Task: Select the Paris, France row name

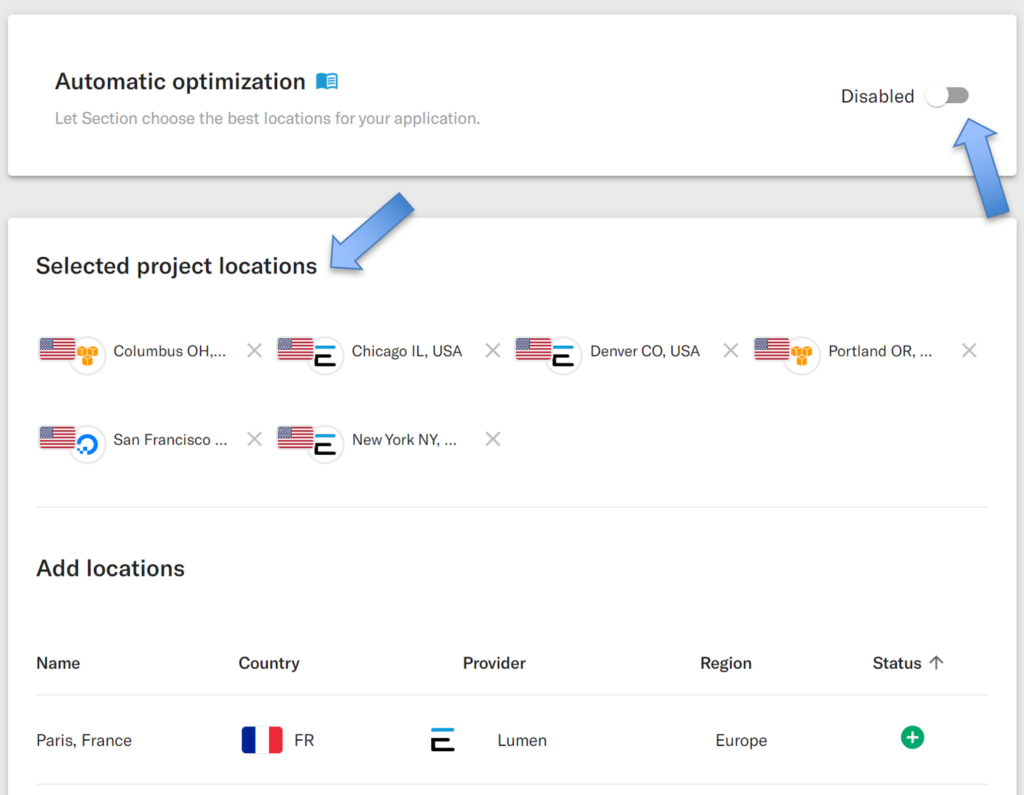Action: click(x=84, y=740)
